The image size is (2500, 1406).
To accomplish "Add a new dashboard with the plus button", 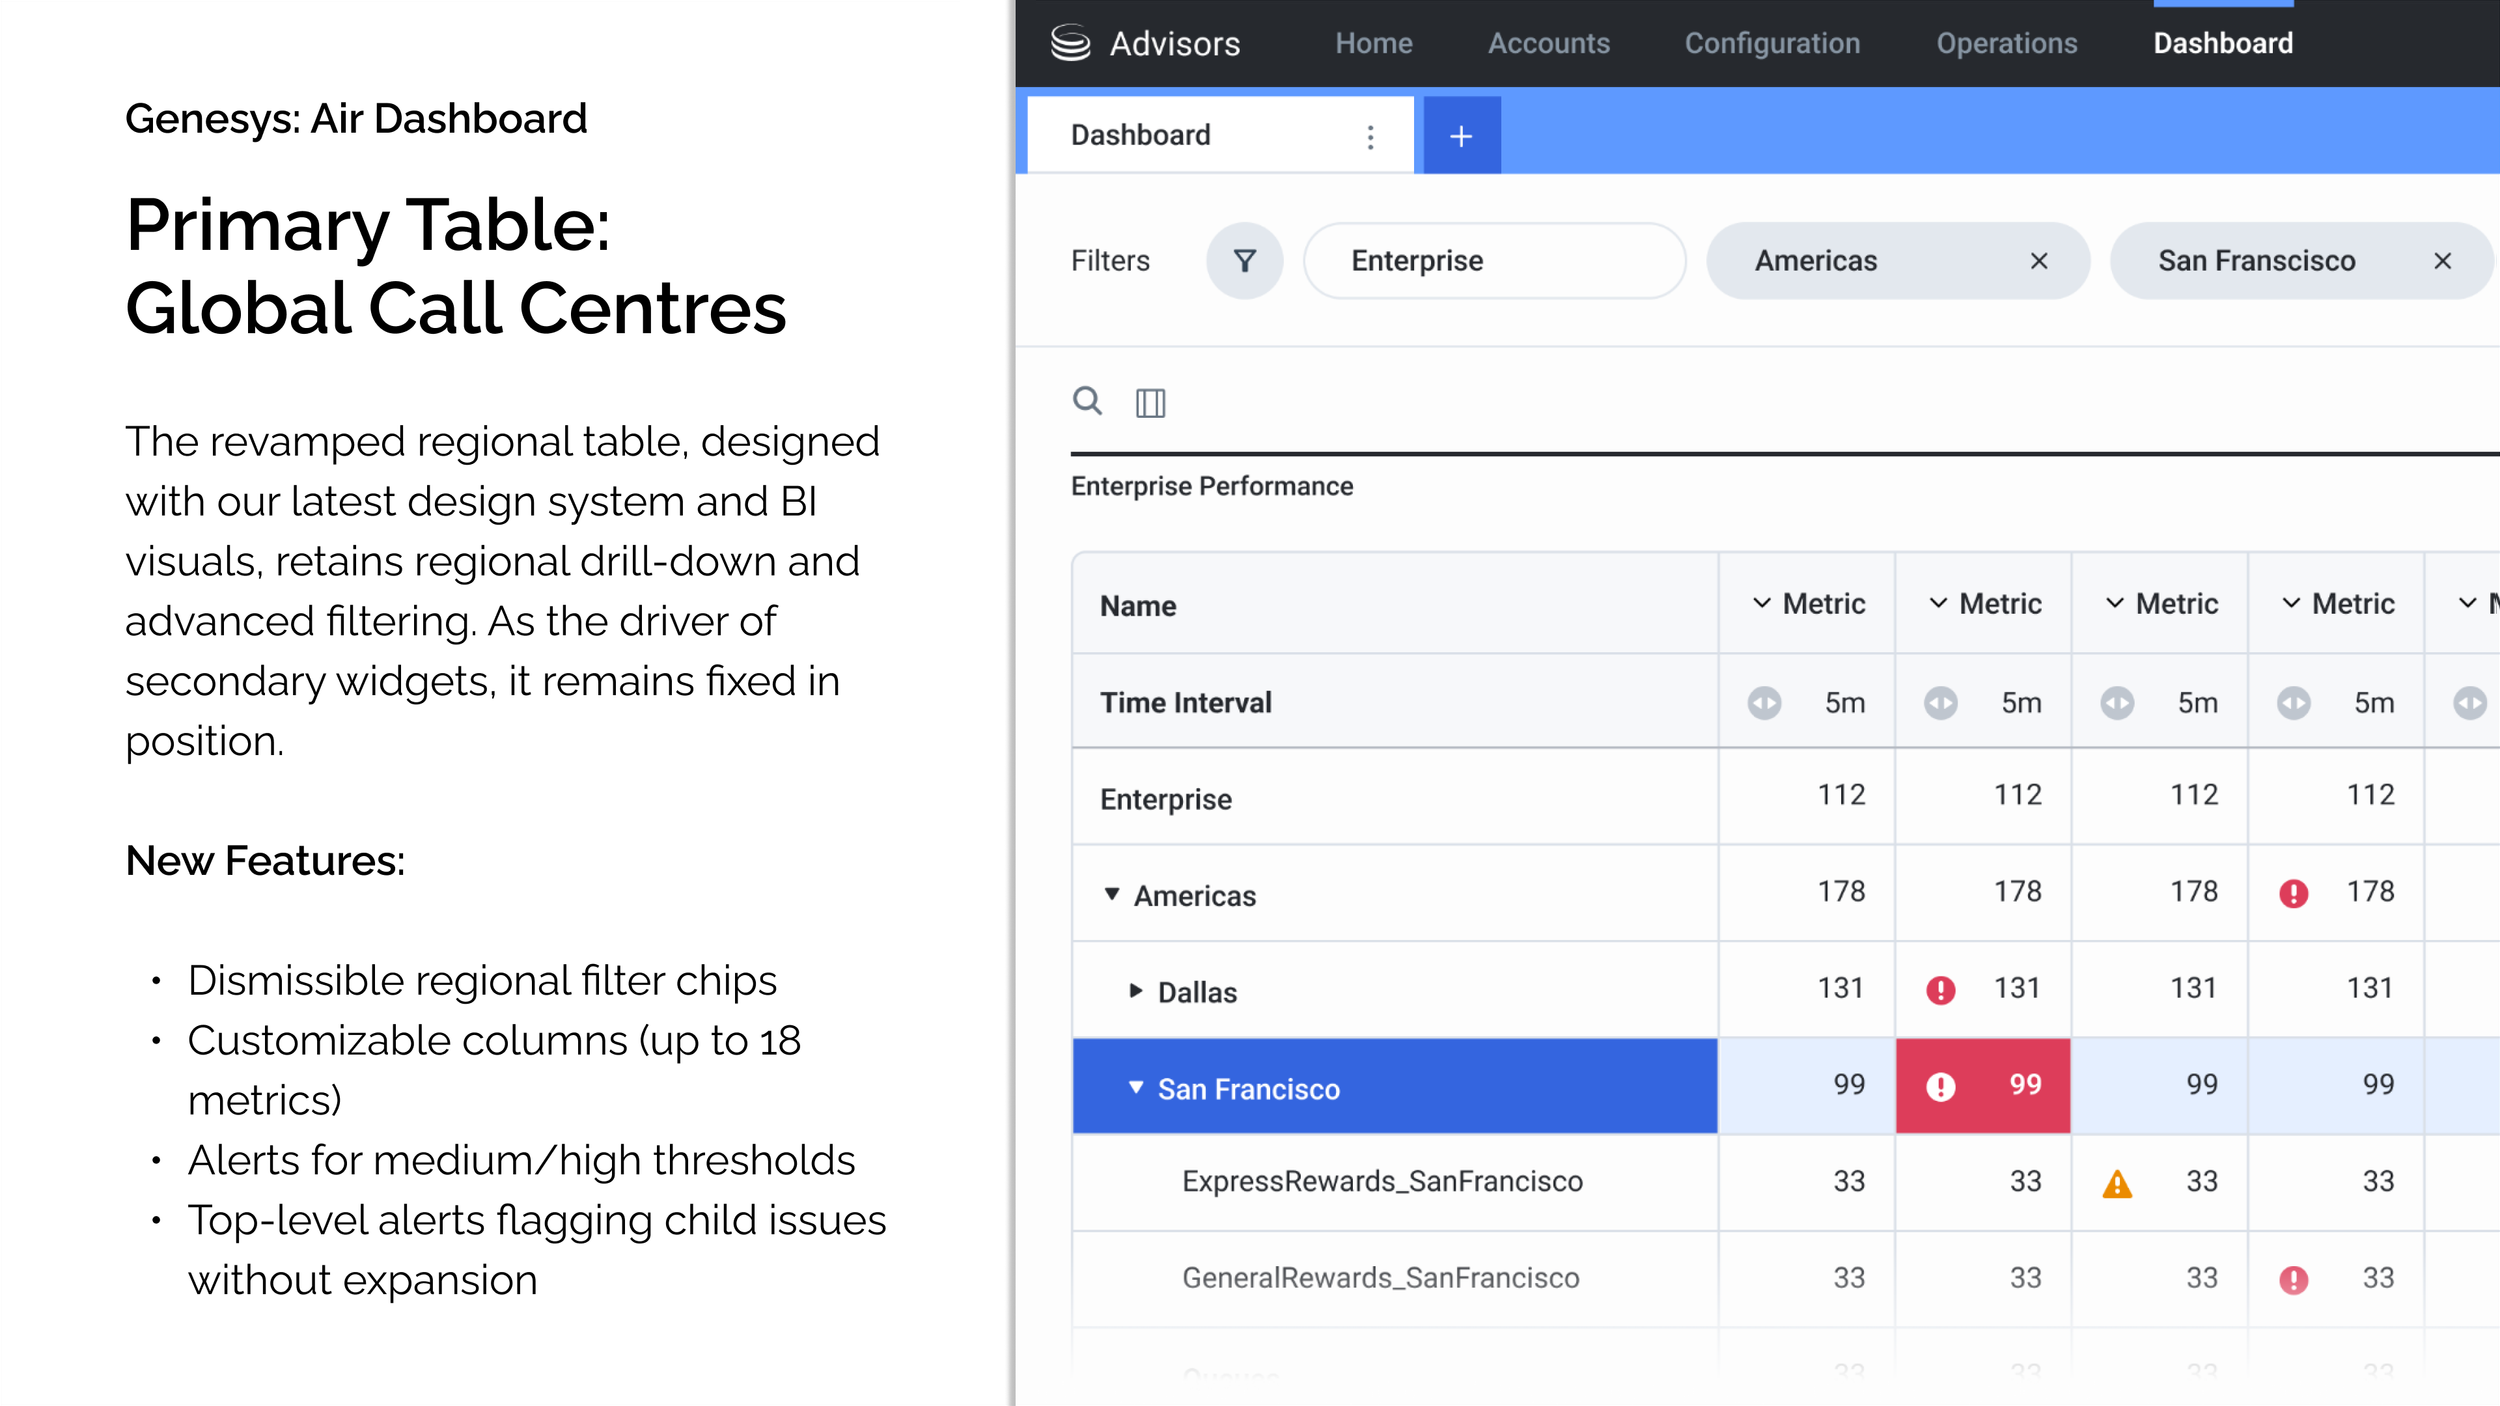I will 1461,135.
